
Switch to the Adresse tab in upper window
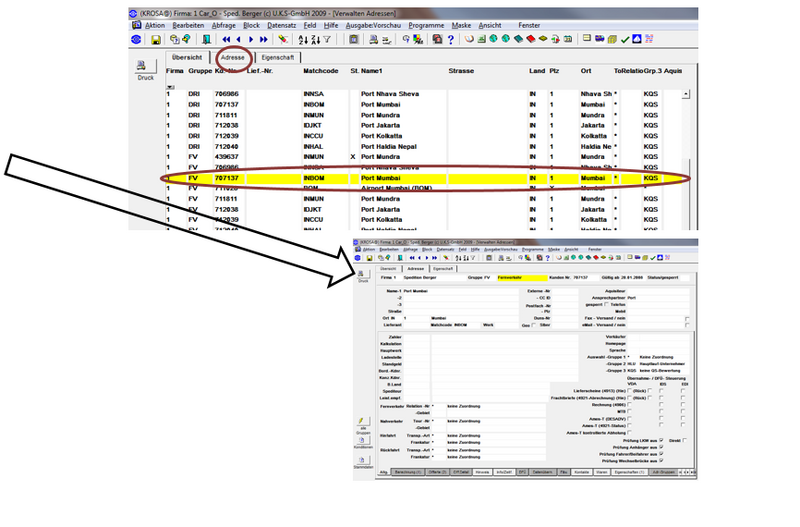(233, 58)
